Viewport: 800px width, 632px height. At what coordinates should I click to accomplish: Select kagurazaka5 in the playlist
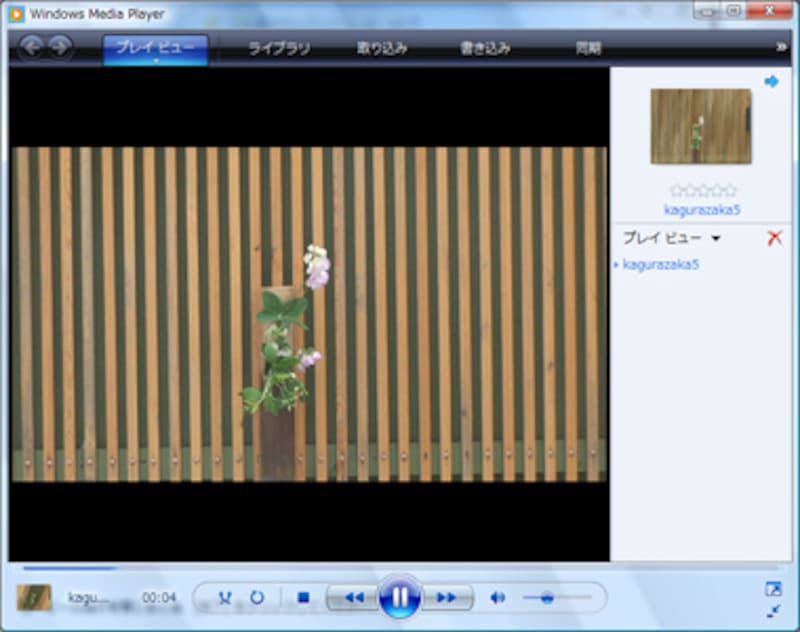[660, 265]
